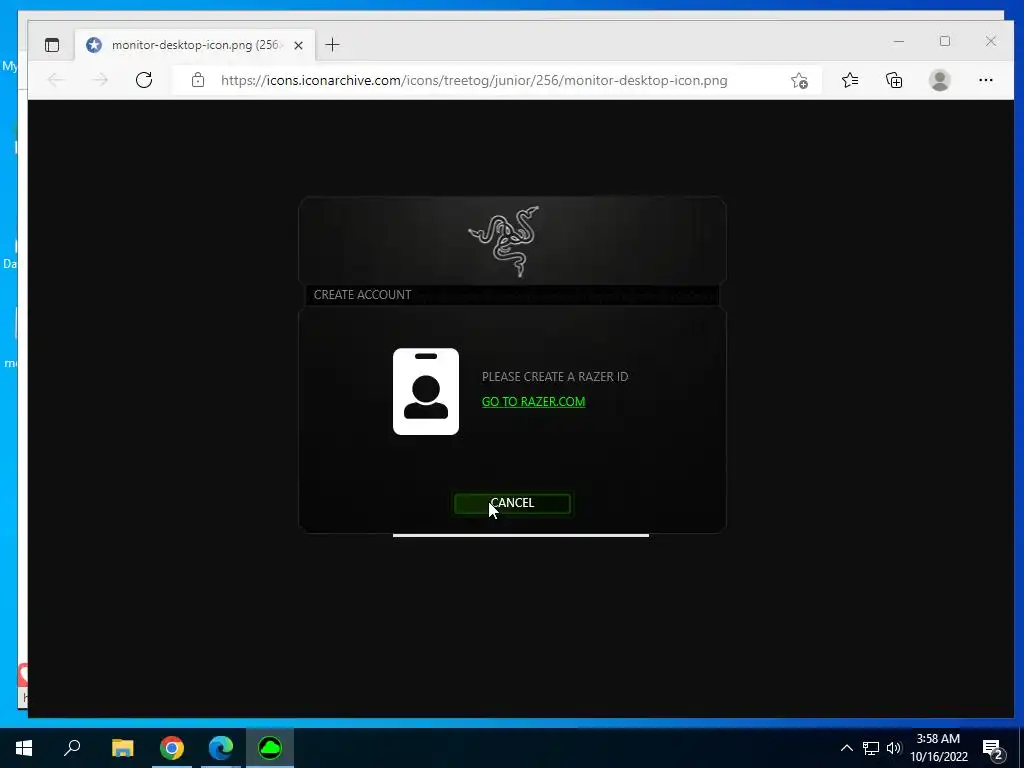Click PLEASE CREATE A RAZER ID text
The height and width of the screenshot is (768, 1024).
(555, 377)
